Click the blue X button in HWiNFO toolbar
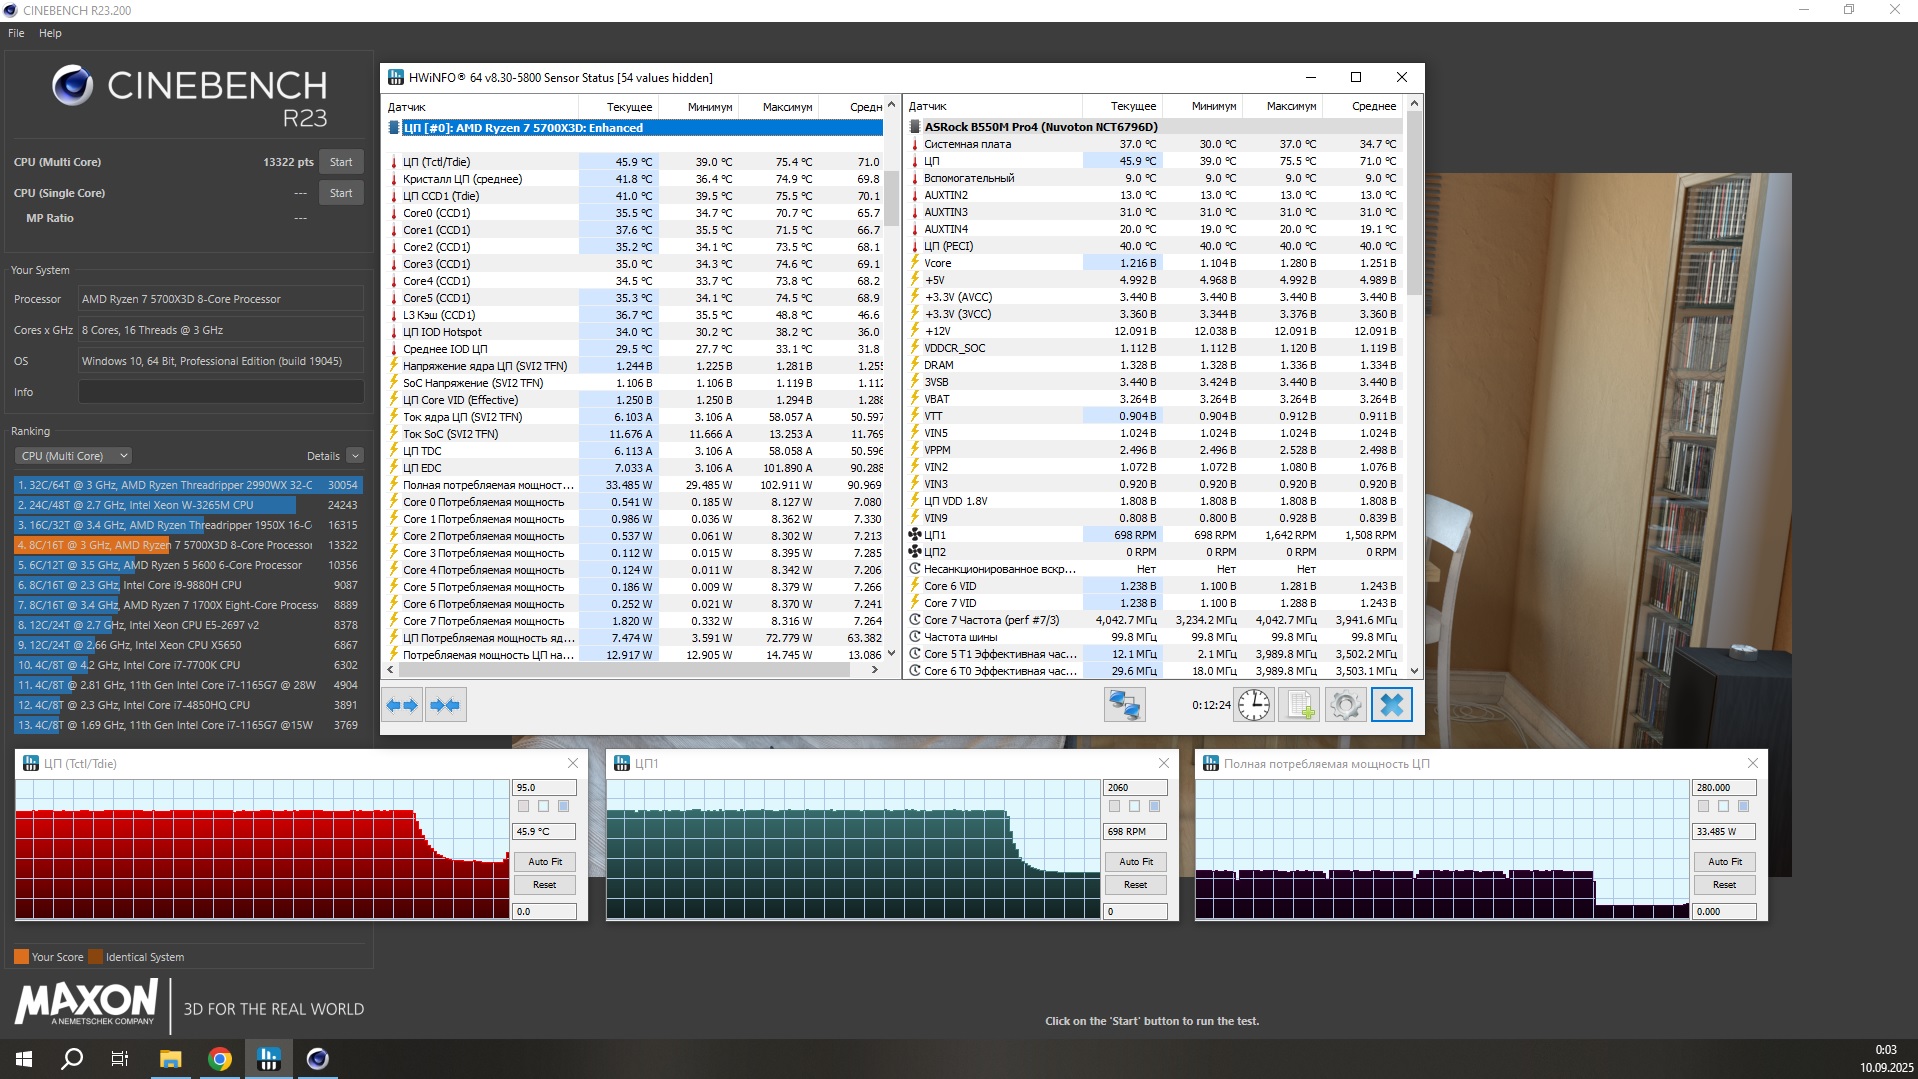1918x1079 pixels. tap(1391, 705)
